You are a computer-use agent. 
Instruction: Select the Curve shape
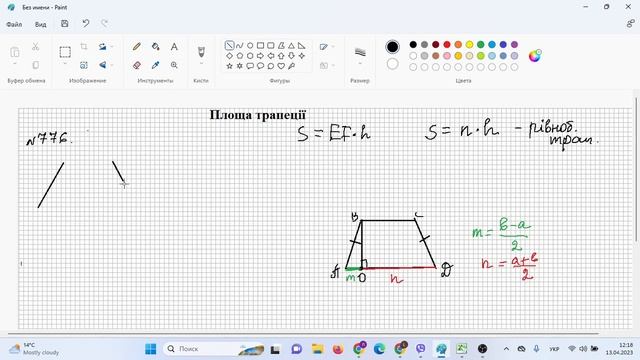click(x=240, y=45)
